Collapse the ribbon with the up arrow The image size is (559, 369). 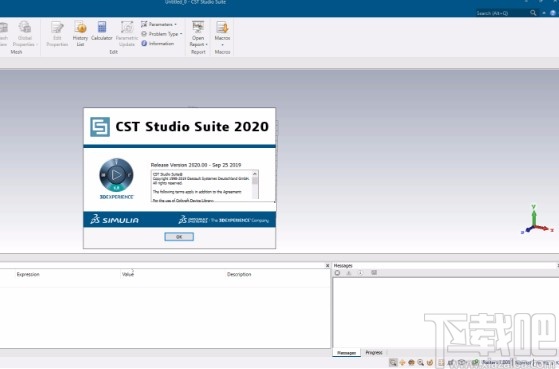click(x=544, y=13)
